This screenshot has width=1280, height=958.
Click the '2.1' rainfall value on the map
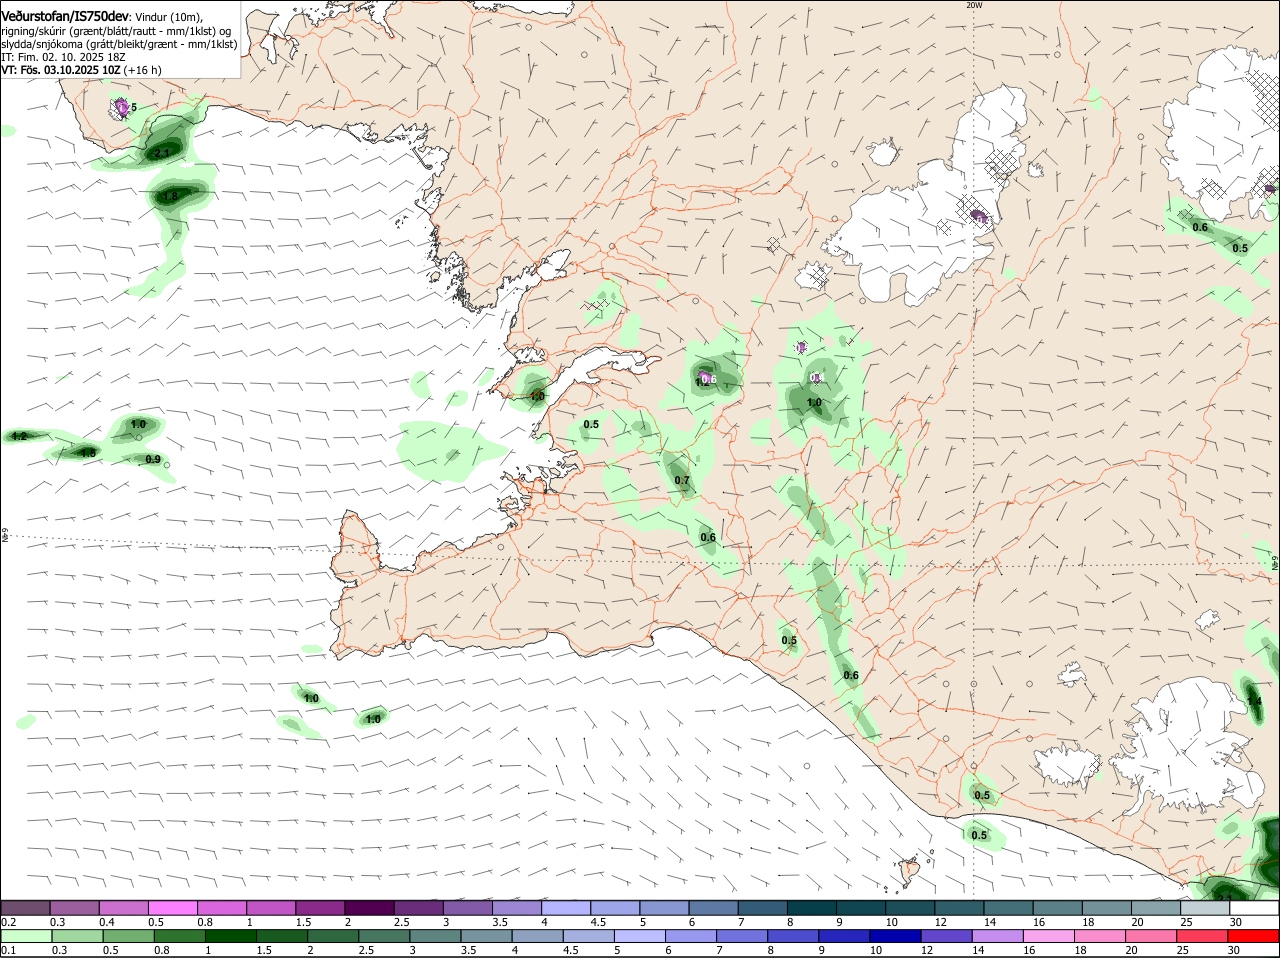pos(161,153)
